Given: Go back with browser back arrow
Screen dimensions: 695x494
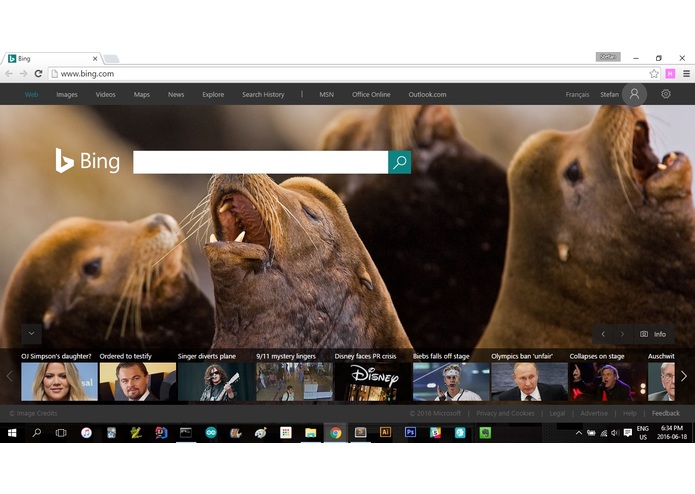Looking at the screenshot, I should (x=9, y=74).
